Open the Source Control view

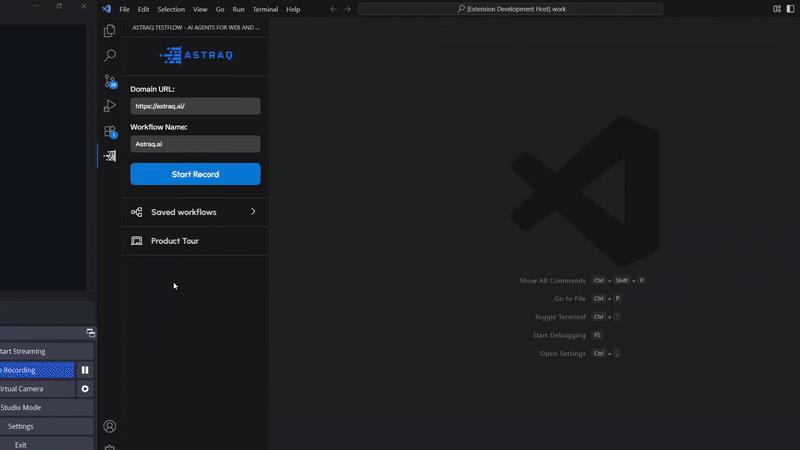(x=110, y=81)
